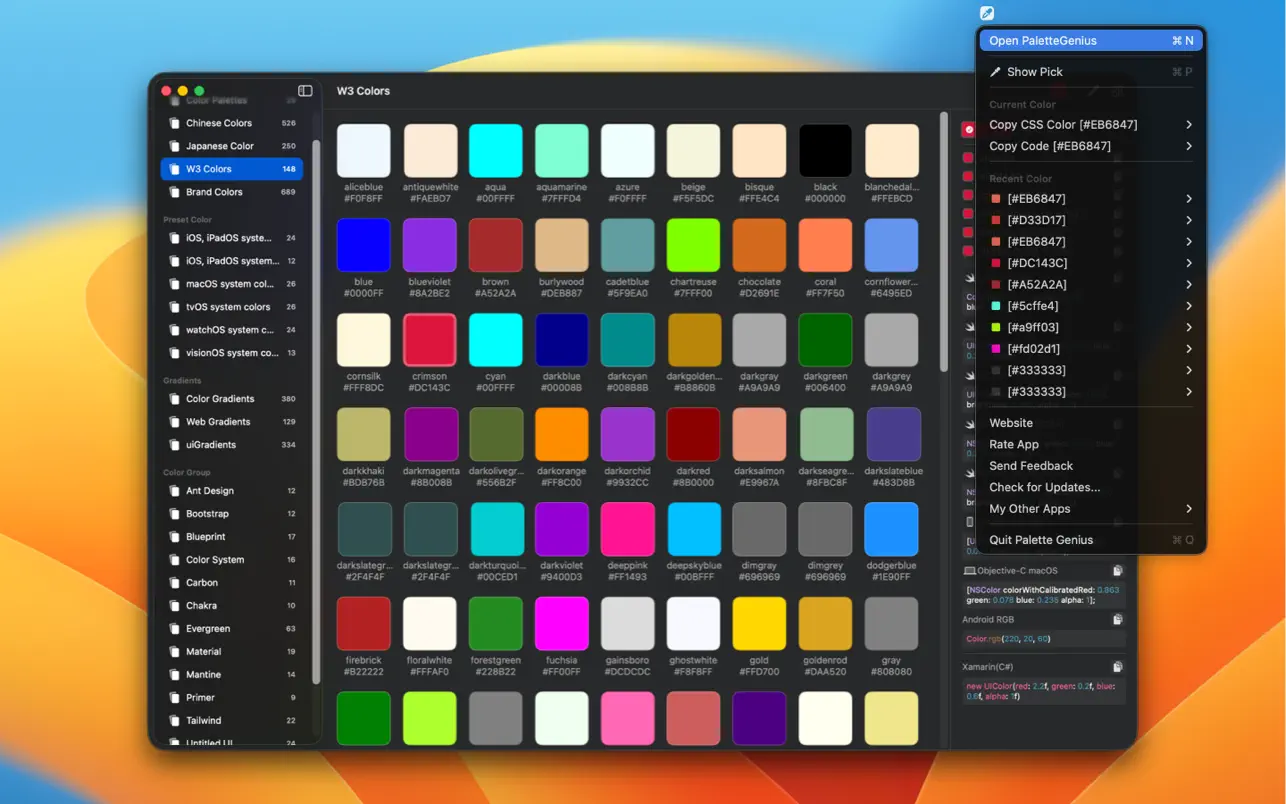Select the crimson color swatch

(429, 340)
